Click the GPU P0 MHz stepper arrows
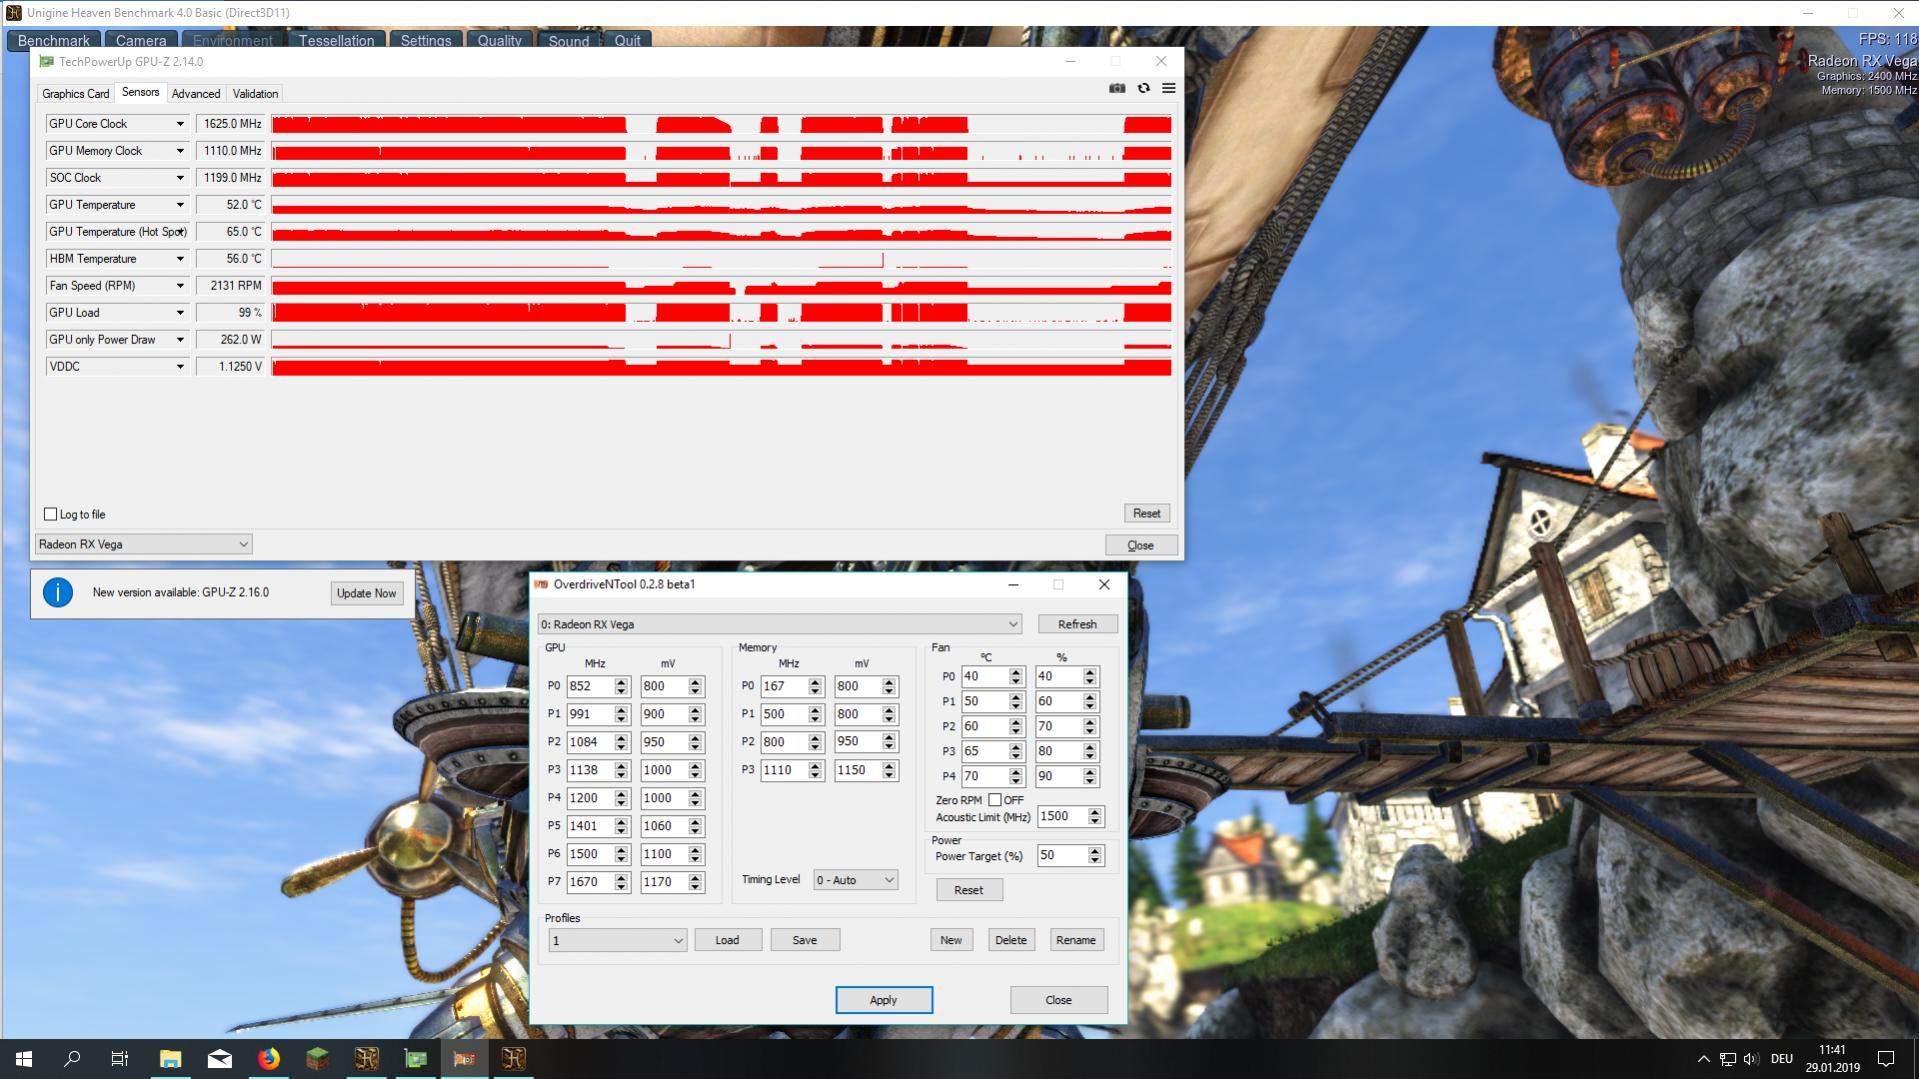Viewport: 1919px width, 1079px height. (x=621, y=687)
